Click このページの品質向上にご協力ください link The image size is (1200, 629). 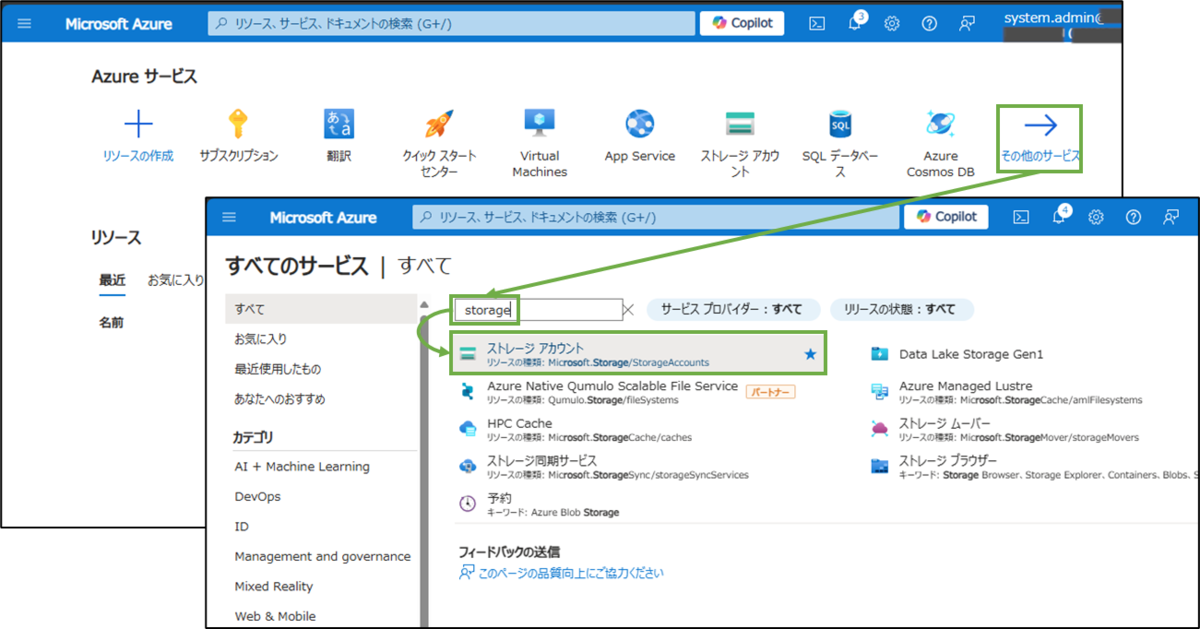(570, 573)
